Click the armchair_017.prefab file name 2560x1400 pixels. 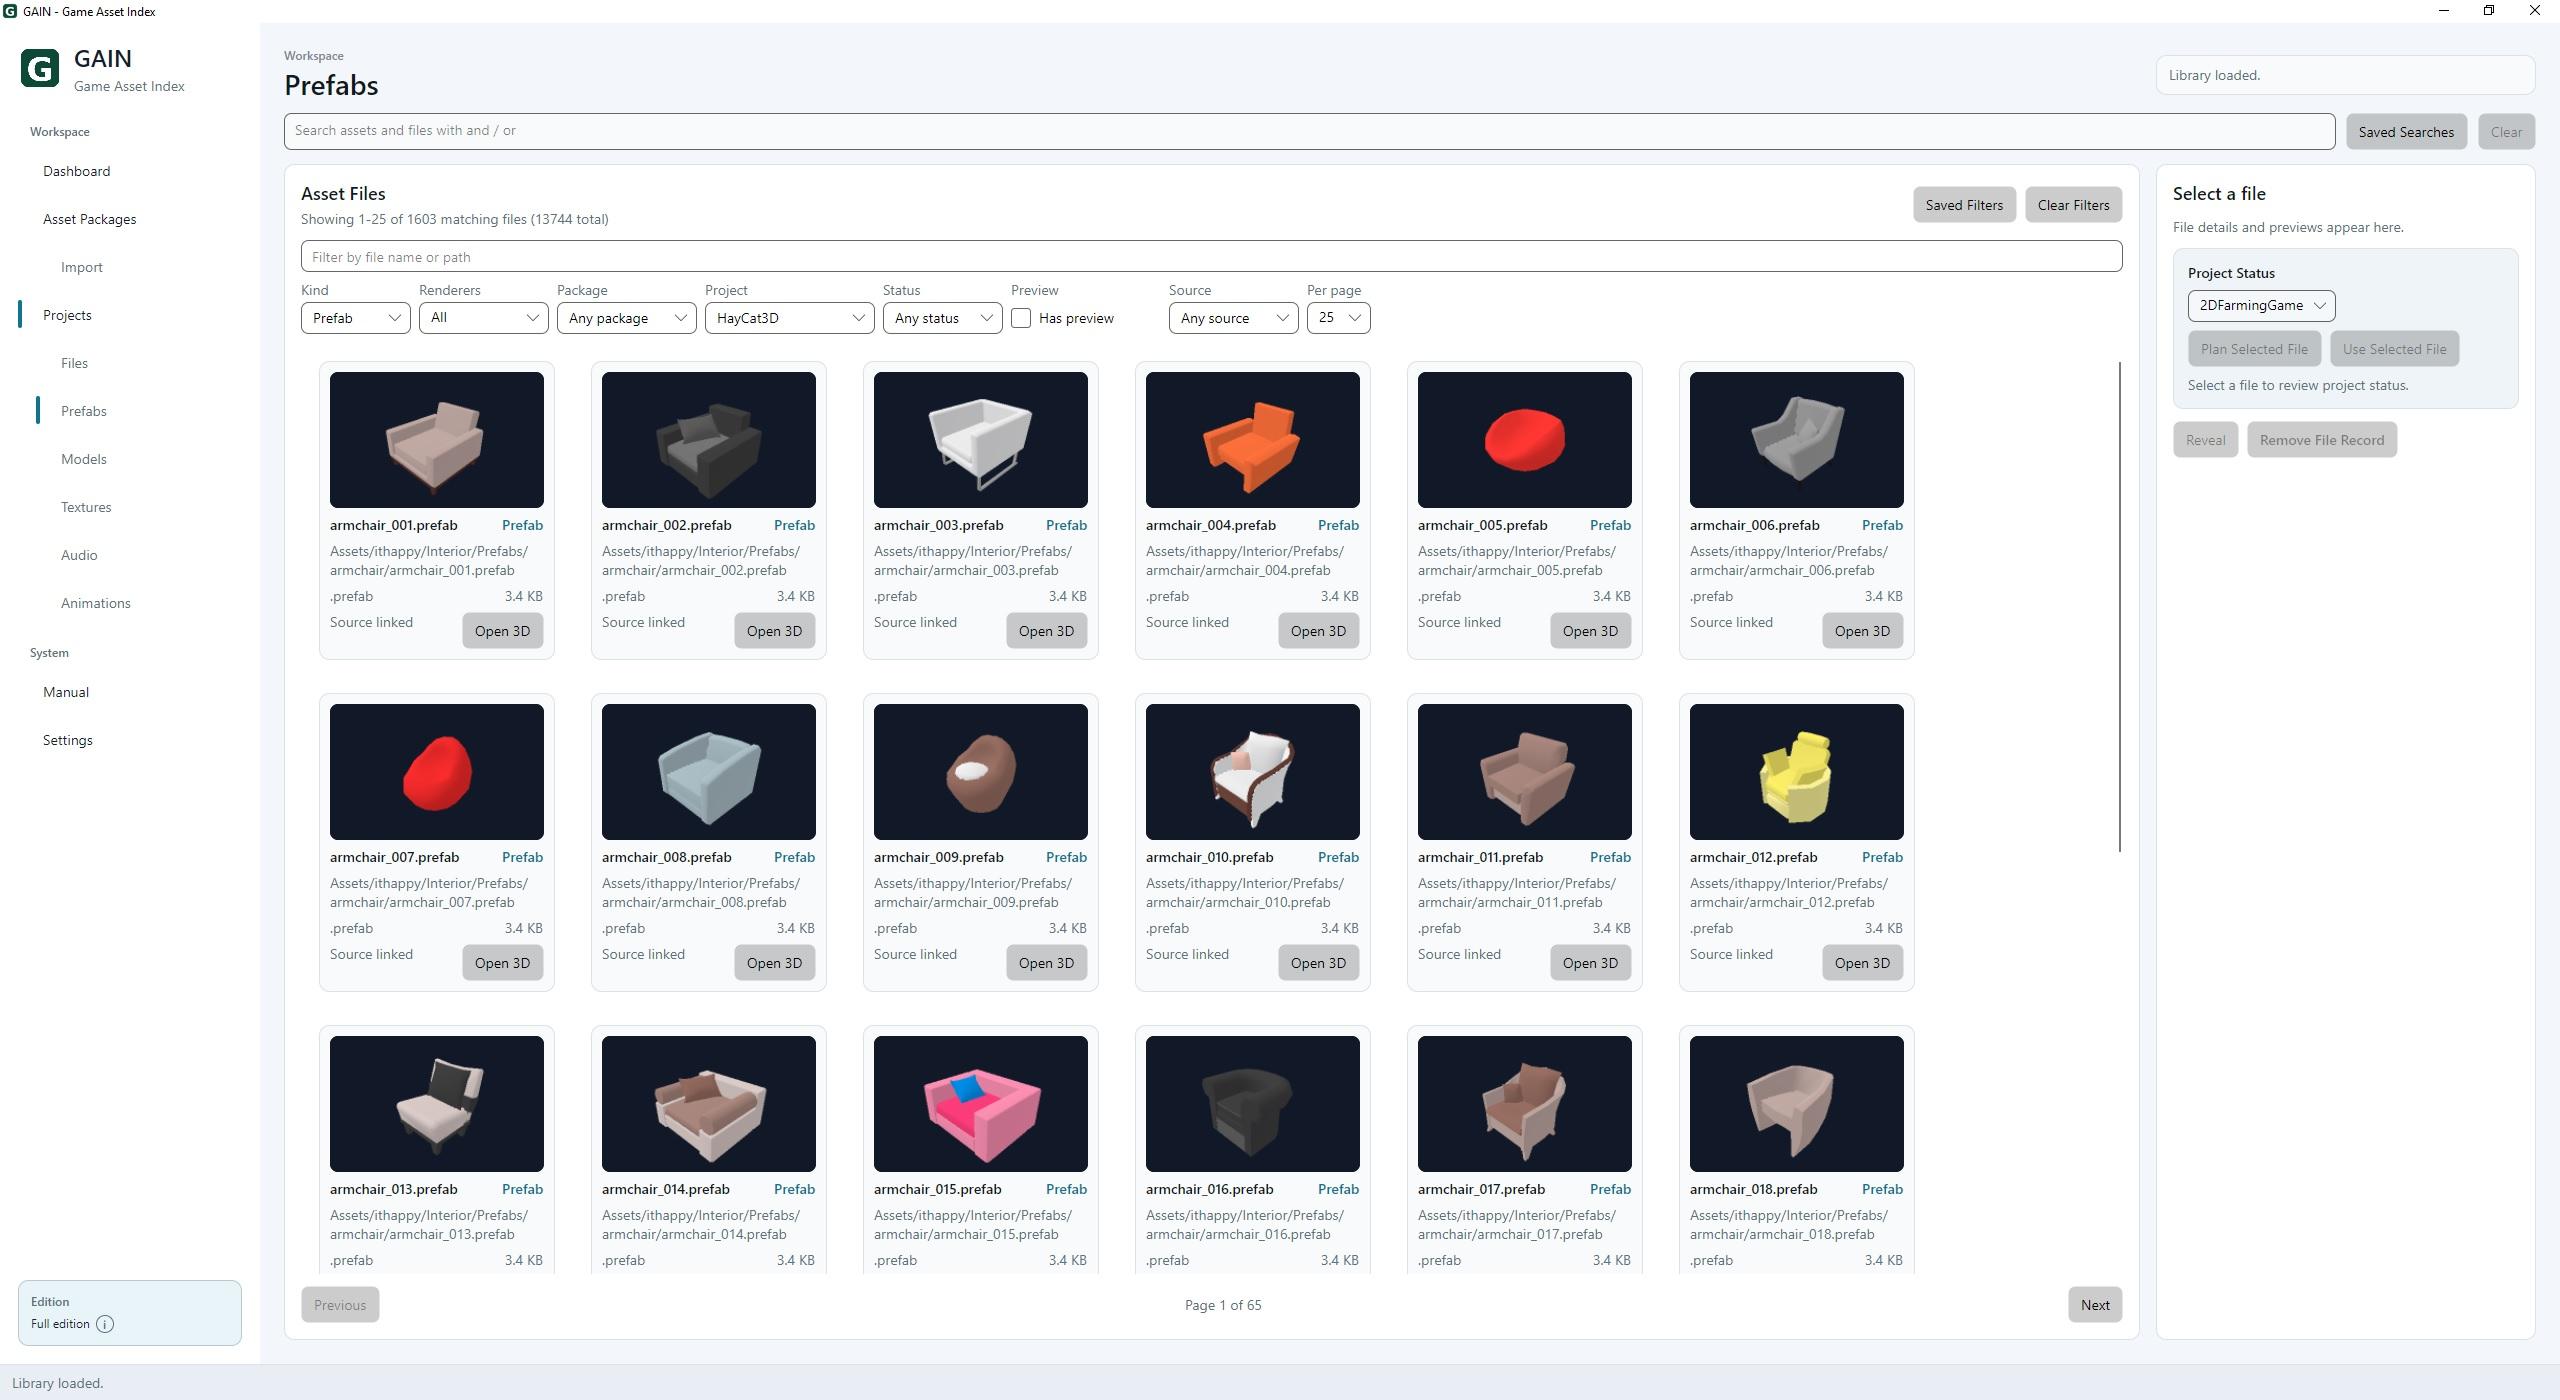coord(1481,1190)
